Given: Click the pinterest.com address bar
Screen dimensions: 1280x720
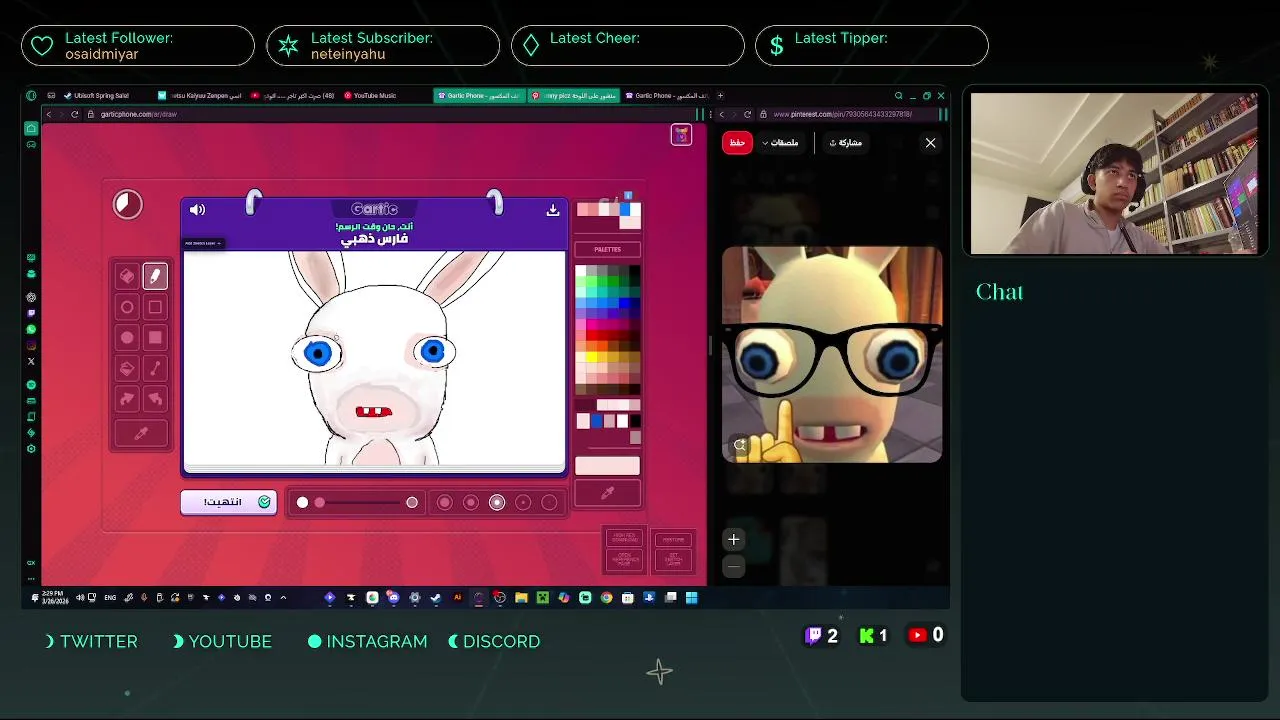Looking at the screenshot, I should pyautogui.click(x=845, y=114).
